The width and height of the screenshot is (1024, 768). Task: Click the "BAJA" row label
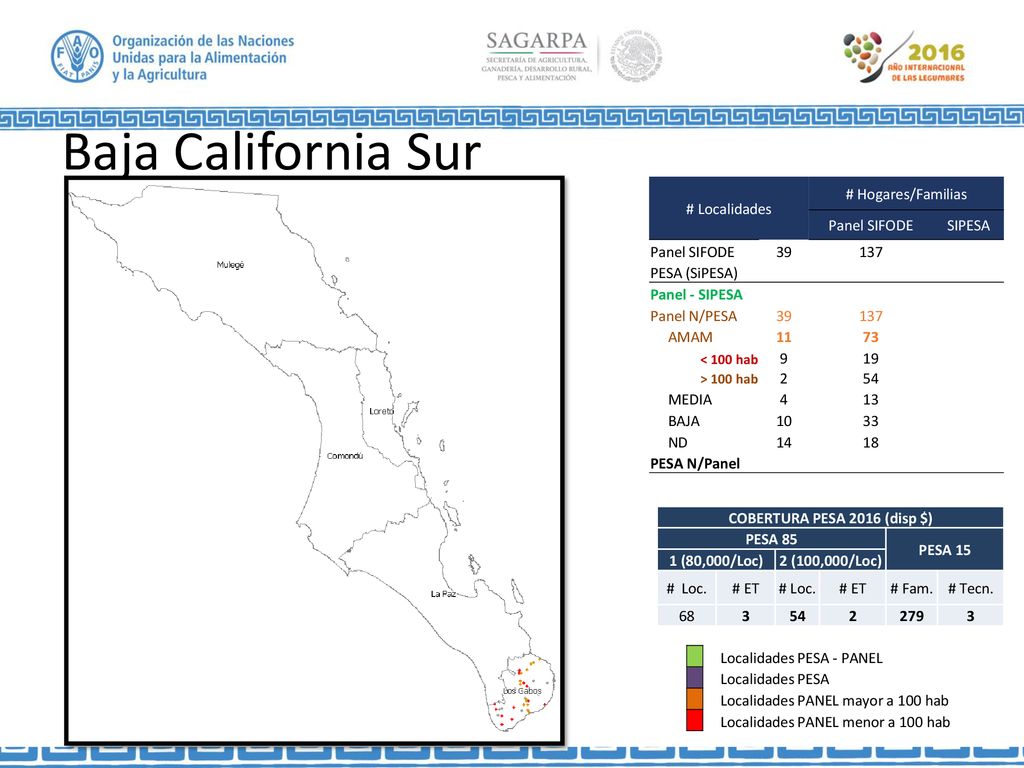click(684, 421)
